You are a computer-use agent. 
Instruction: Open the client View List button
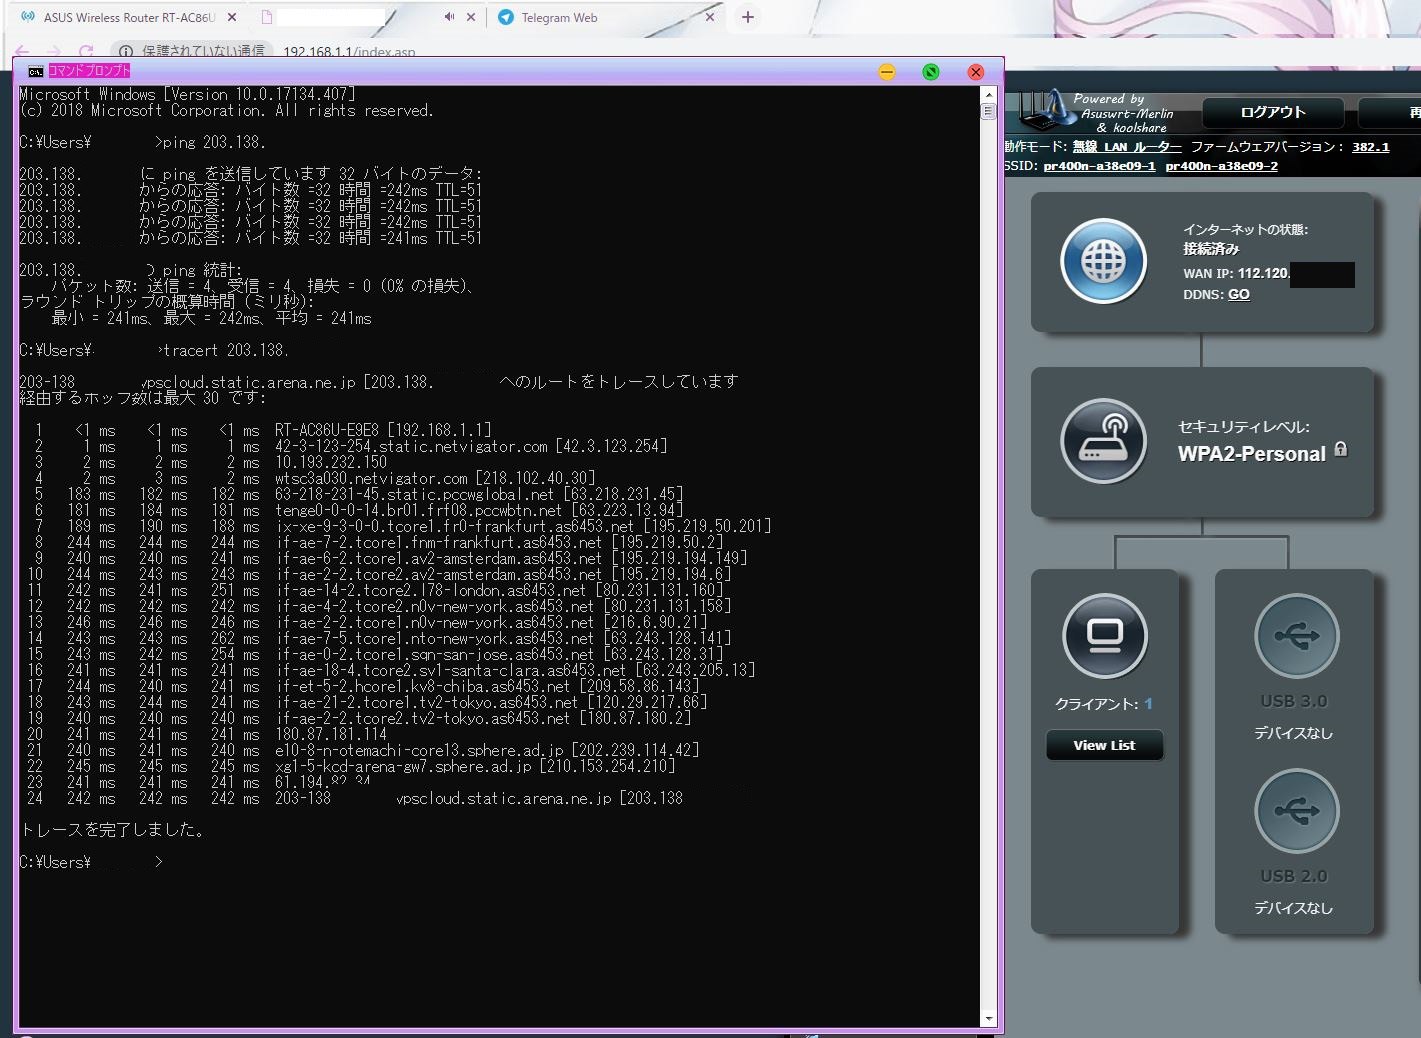click(x=1104, y=745)
